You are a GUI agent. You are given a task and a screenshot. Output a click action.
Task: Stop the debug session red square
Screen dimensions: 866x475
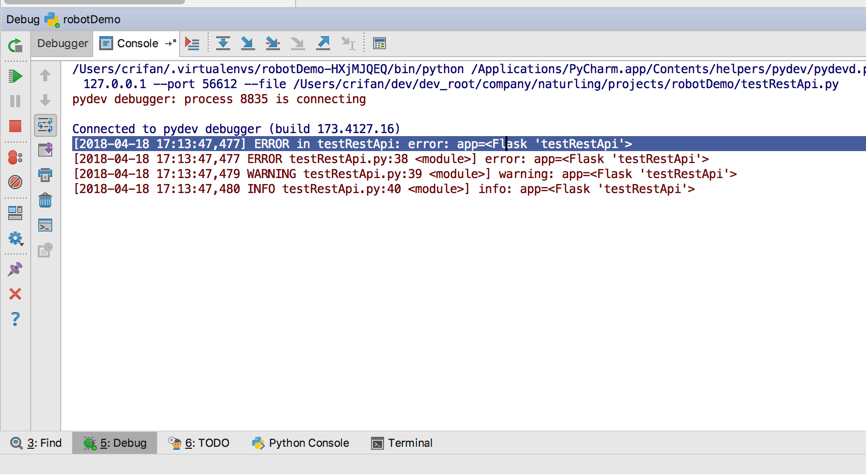(15, 126)
